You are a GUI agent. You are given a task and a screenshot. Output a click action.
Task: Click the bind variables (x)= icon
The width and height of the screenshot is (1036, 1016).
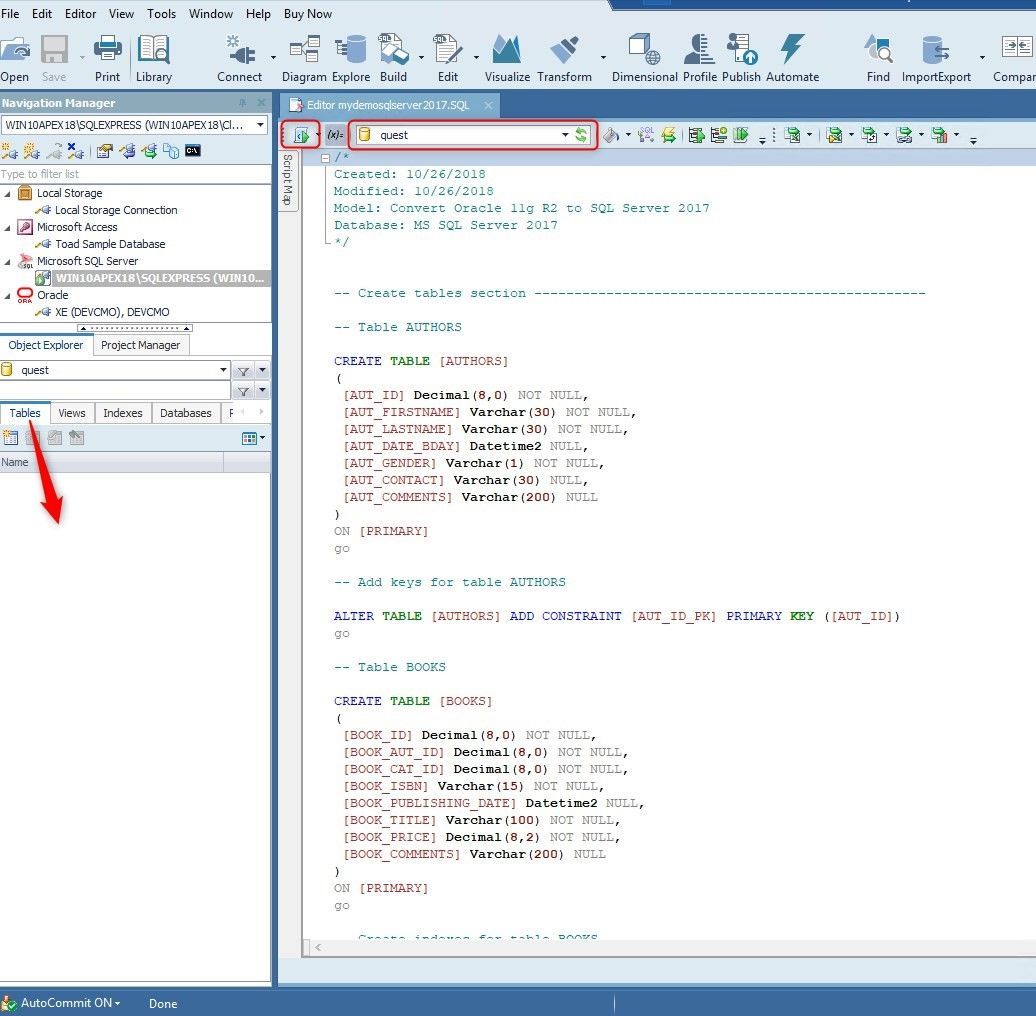pos(335,135)
